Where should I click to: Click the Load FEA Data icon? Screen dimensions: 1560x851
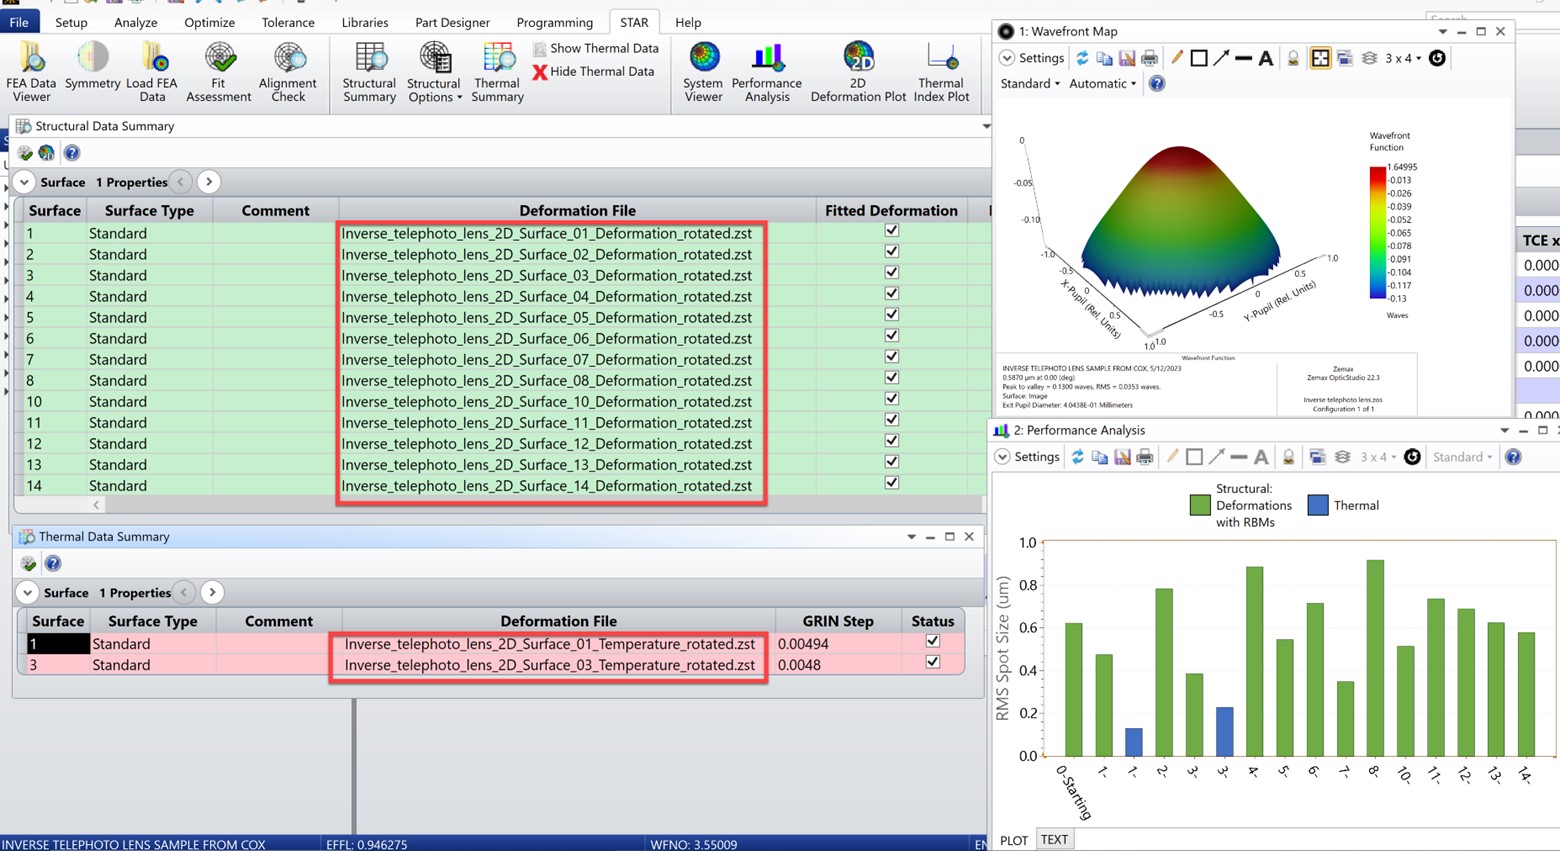tap(152, 72)
